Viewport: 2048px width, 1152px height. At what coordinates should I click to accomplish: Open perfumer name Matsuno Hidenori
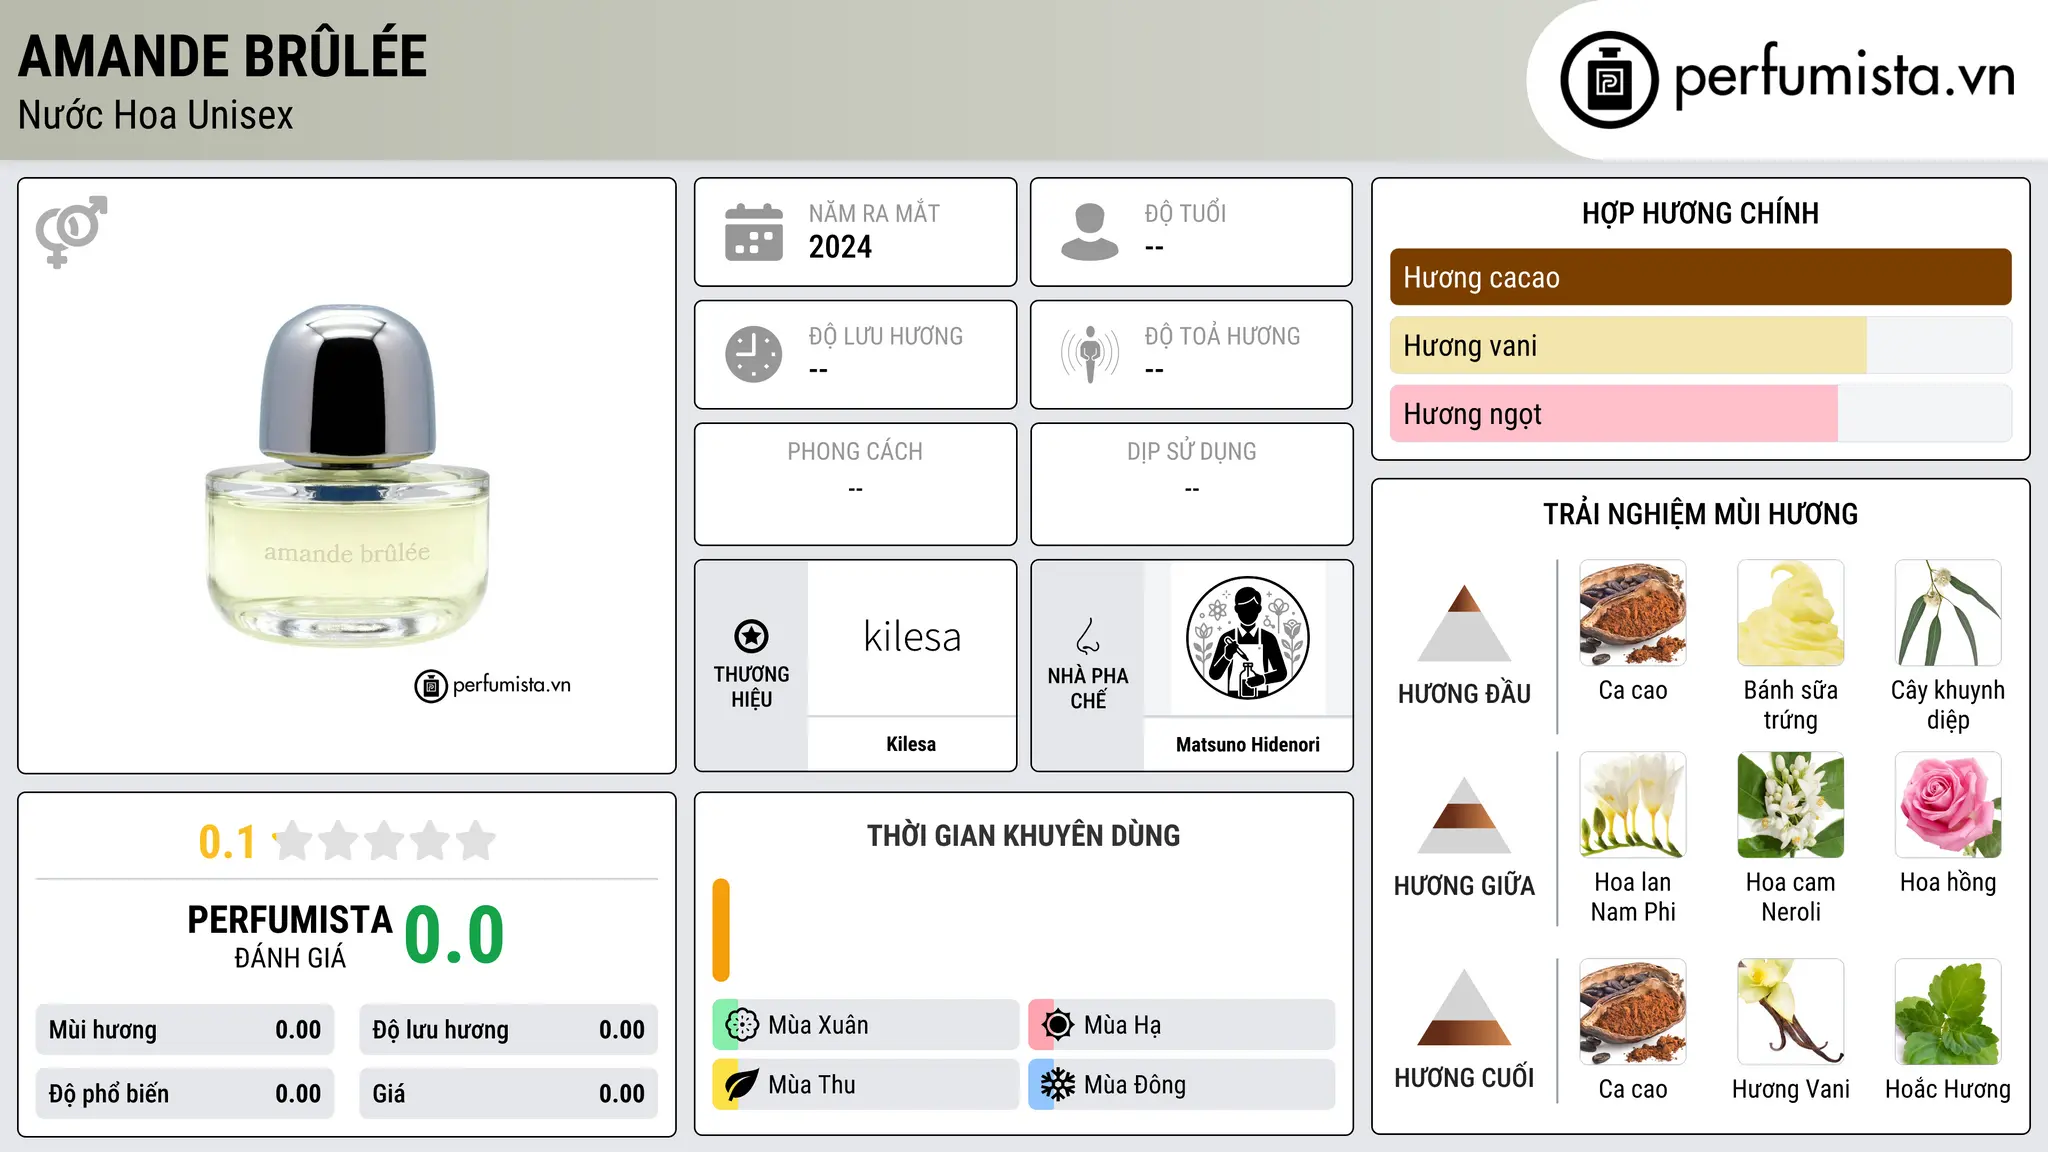1247,744
